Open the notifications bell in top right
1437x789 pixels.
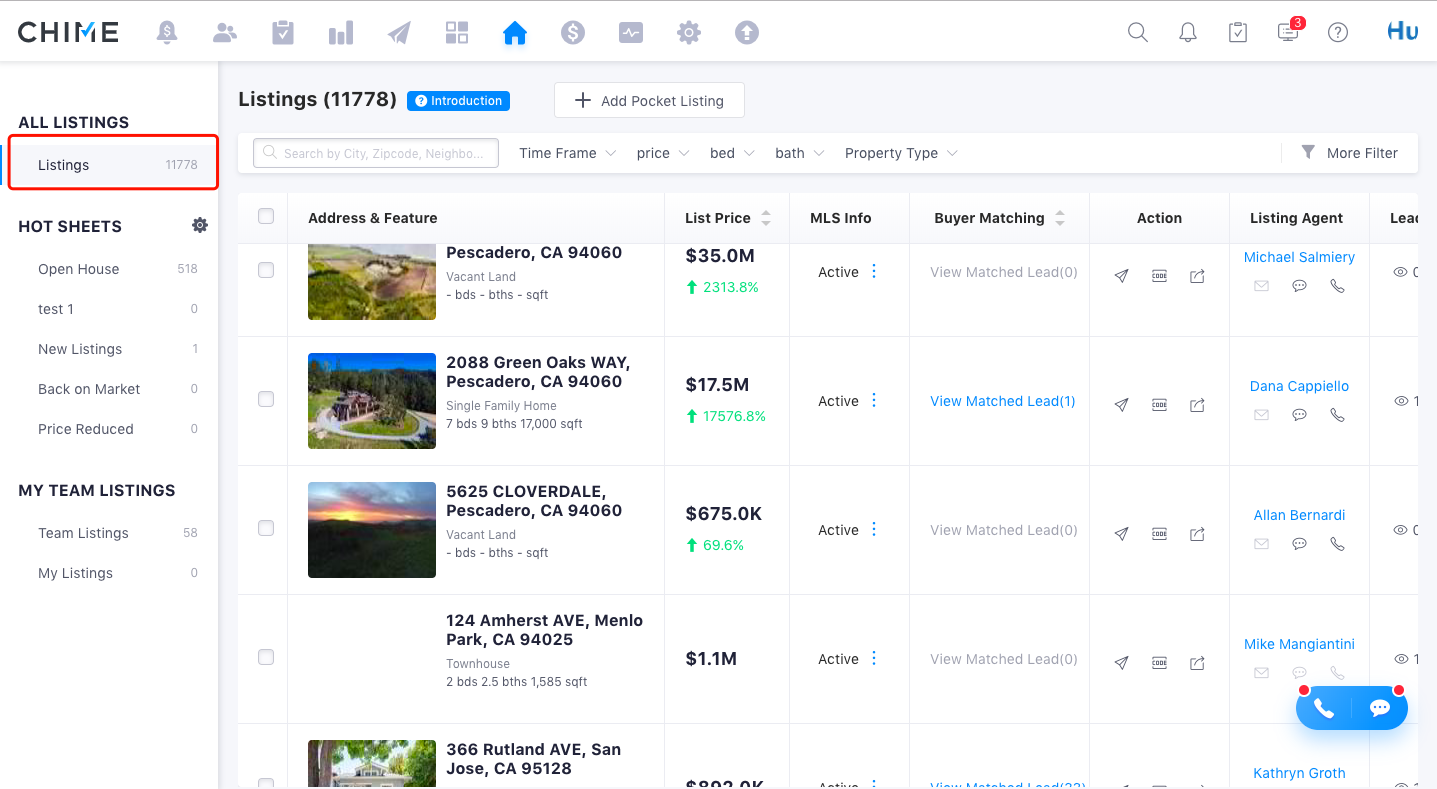(1188, 33)
